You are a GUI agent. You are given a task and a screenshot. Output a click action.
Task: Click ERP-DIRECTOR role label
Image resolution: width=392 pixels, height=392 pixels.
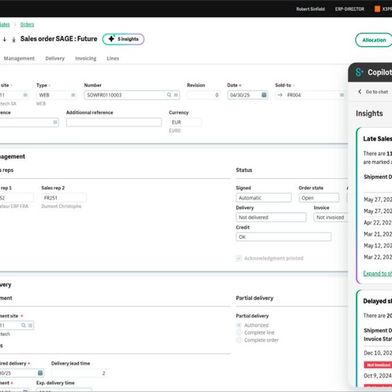349,9
